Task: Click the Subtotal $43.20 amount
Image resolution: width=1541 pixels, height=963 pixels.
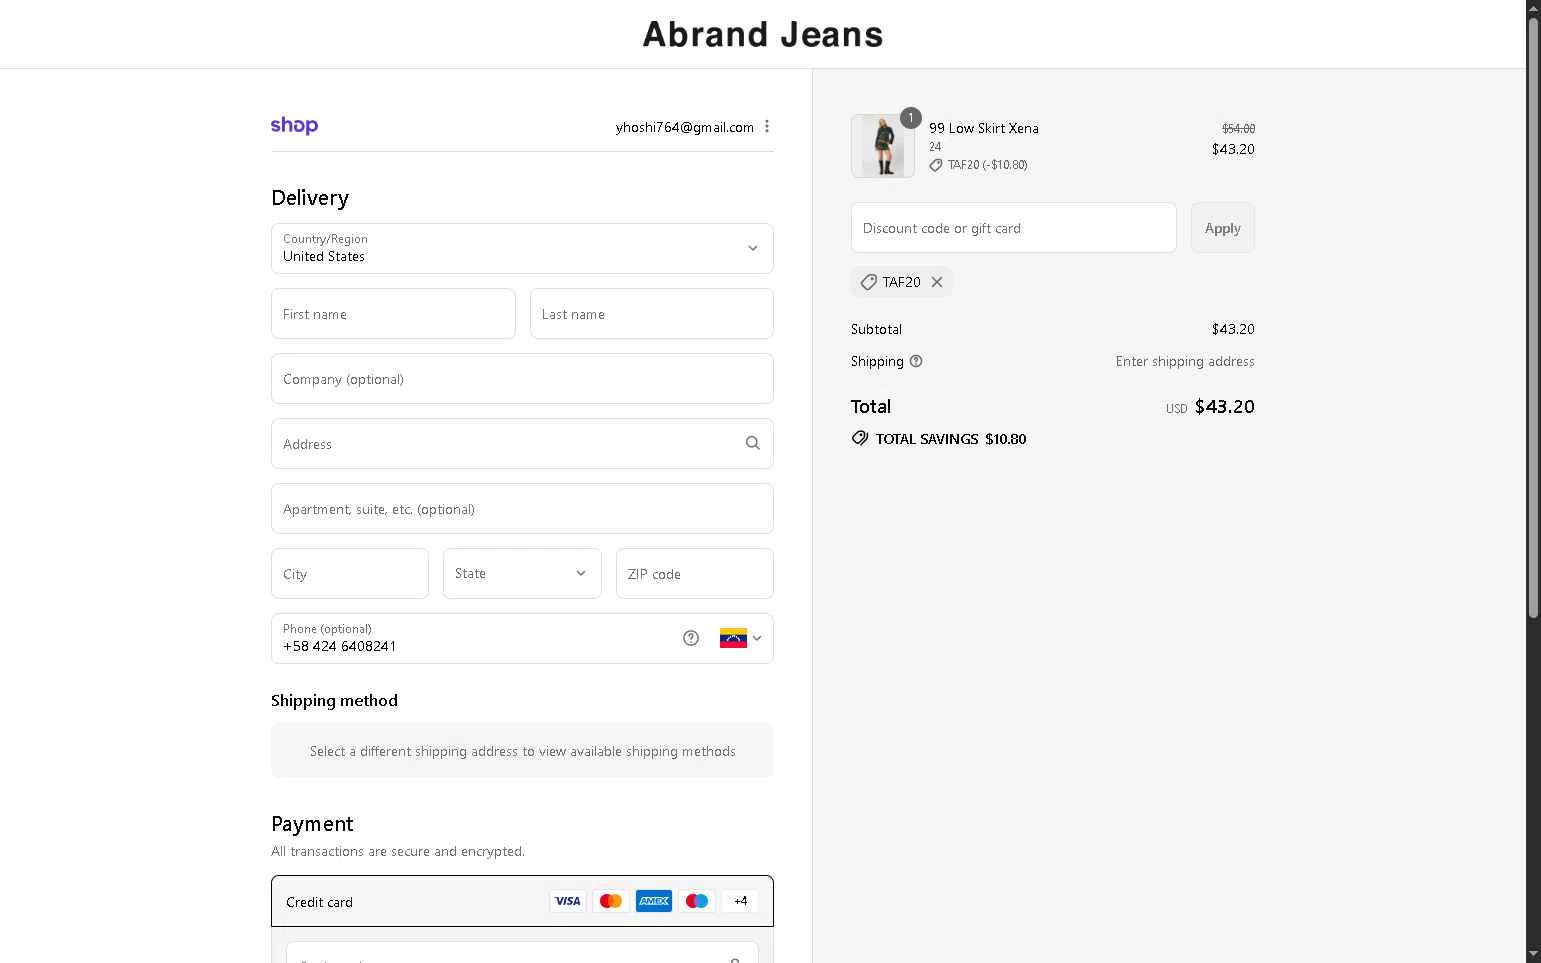Action: coord(1233,329)
